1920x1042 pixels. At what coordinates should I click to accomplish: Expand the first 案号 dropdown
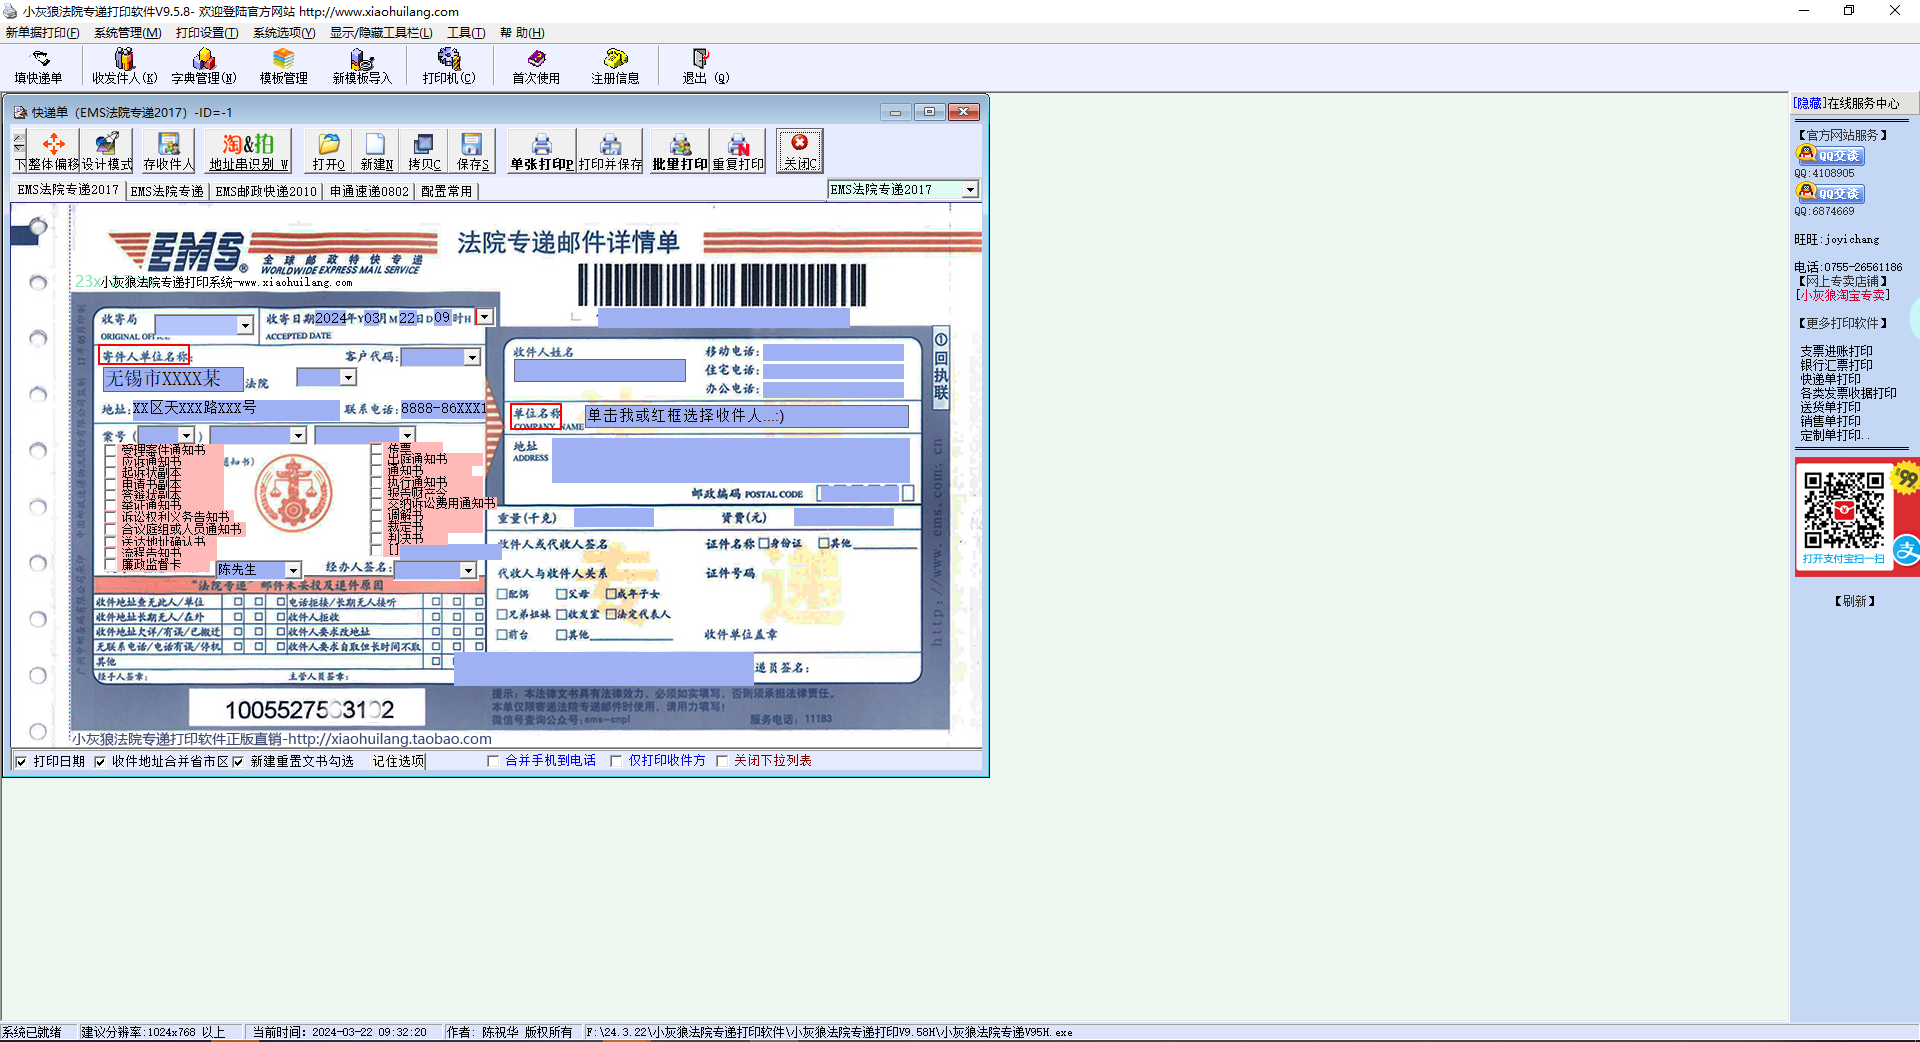coord(187,436)
